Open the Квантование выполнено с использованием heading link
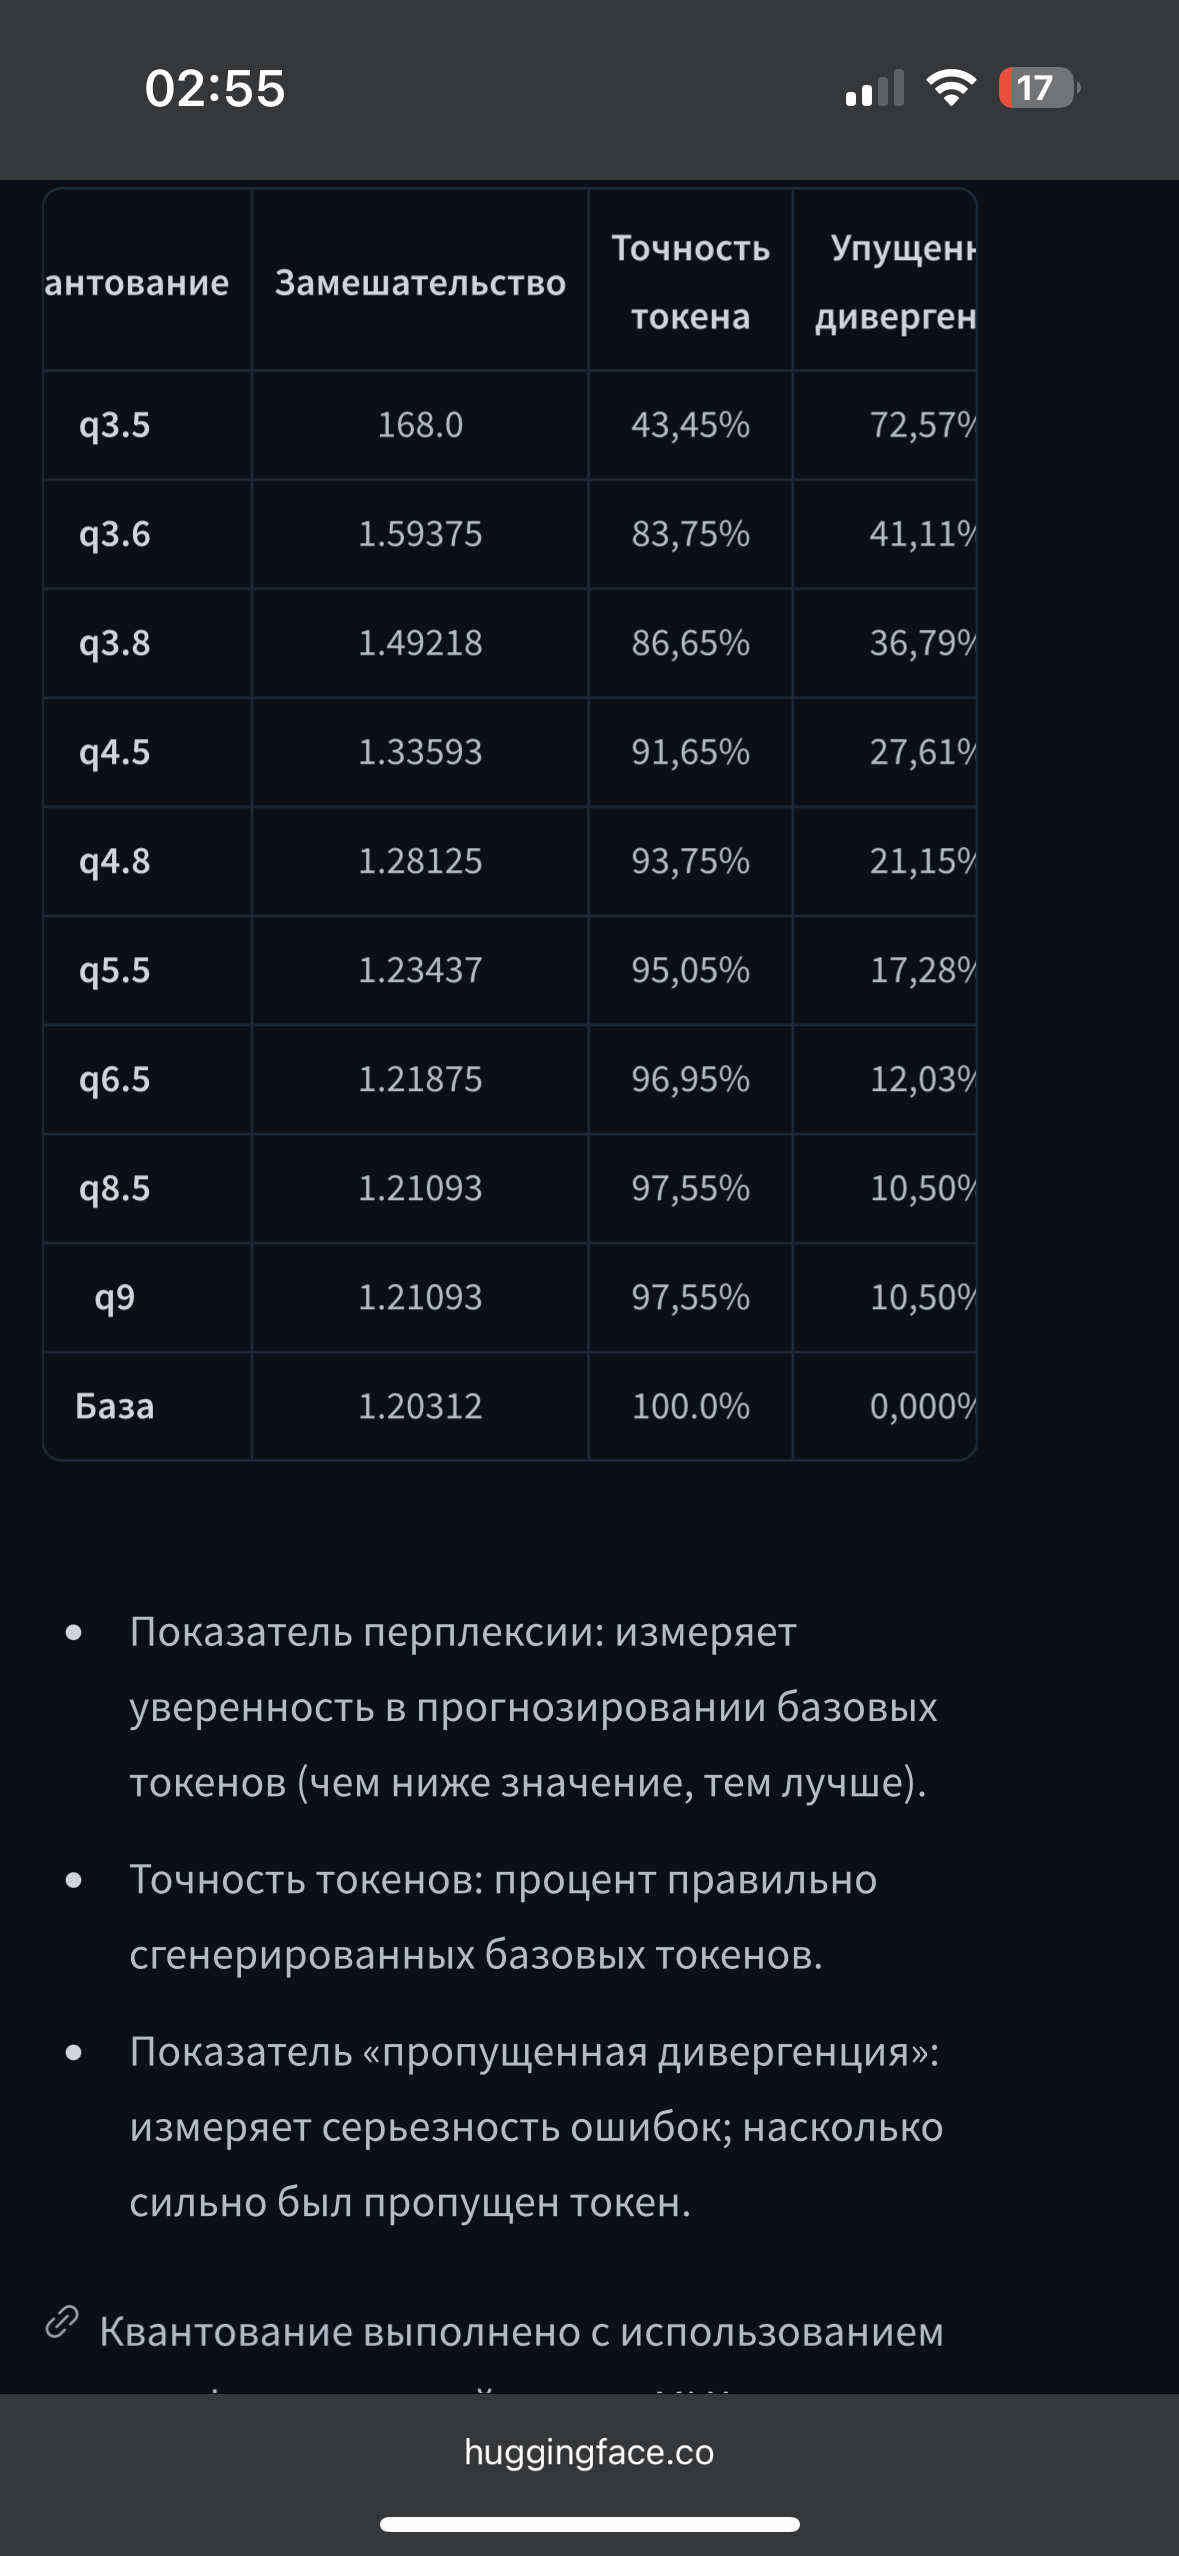The image size is (1179, 2556). pyautogui.click(x=521, y=2332)
